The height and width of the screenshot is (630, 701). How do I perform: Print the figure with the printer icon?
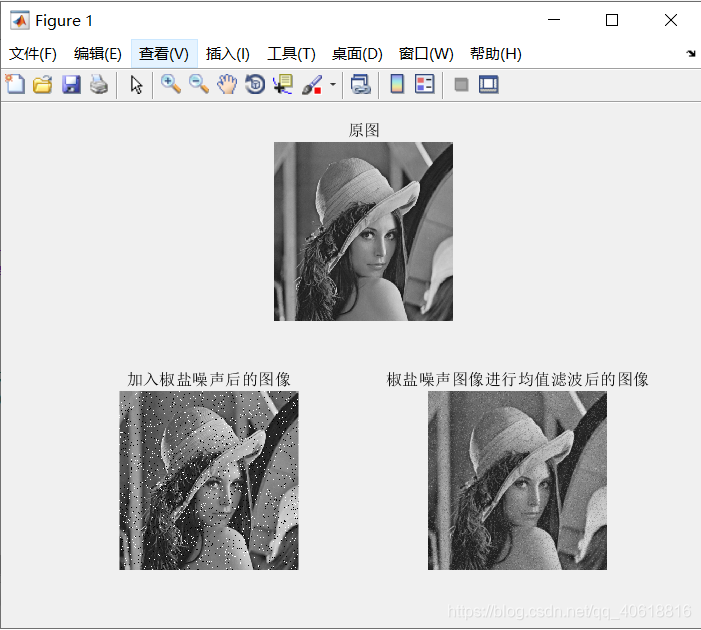99,84
